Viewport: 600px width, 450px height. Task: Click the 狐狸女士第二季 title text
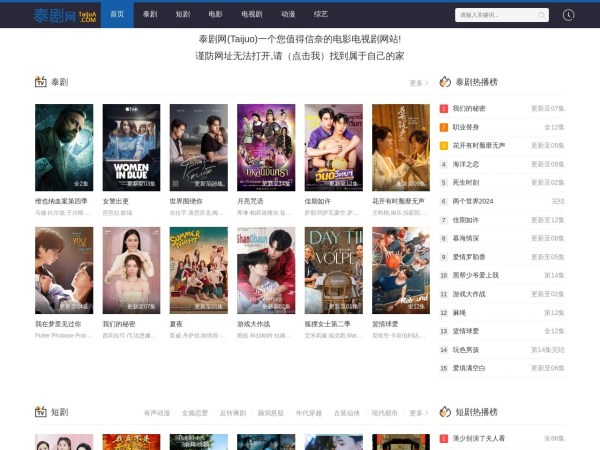pyautogui.click(x=327, y=324)
